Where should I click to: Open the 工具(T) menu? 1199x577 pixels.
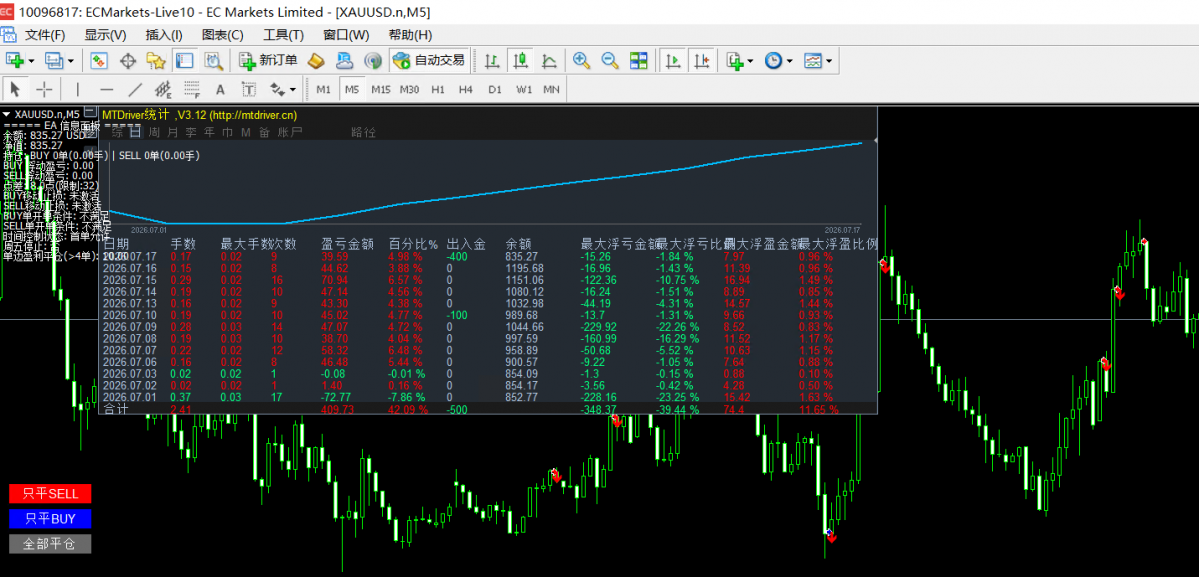point(284,35)
